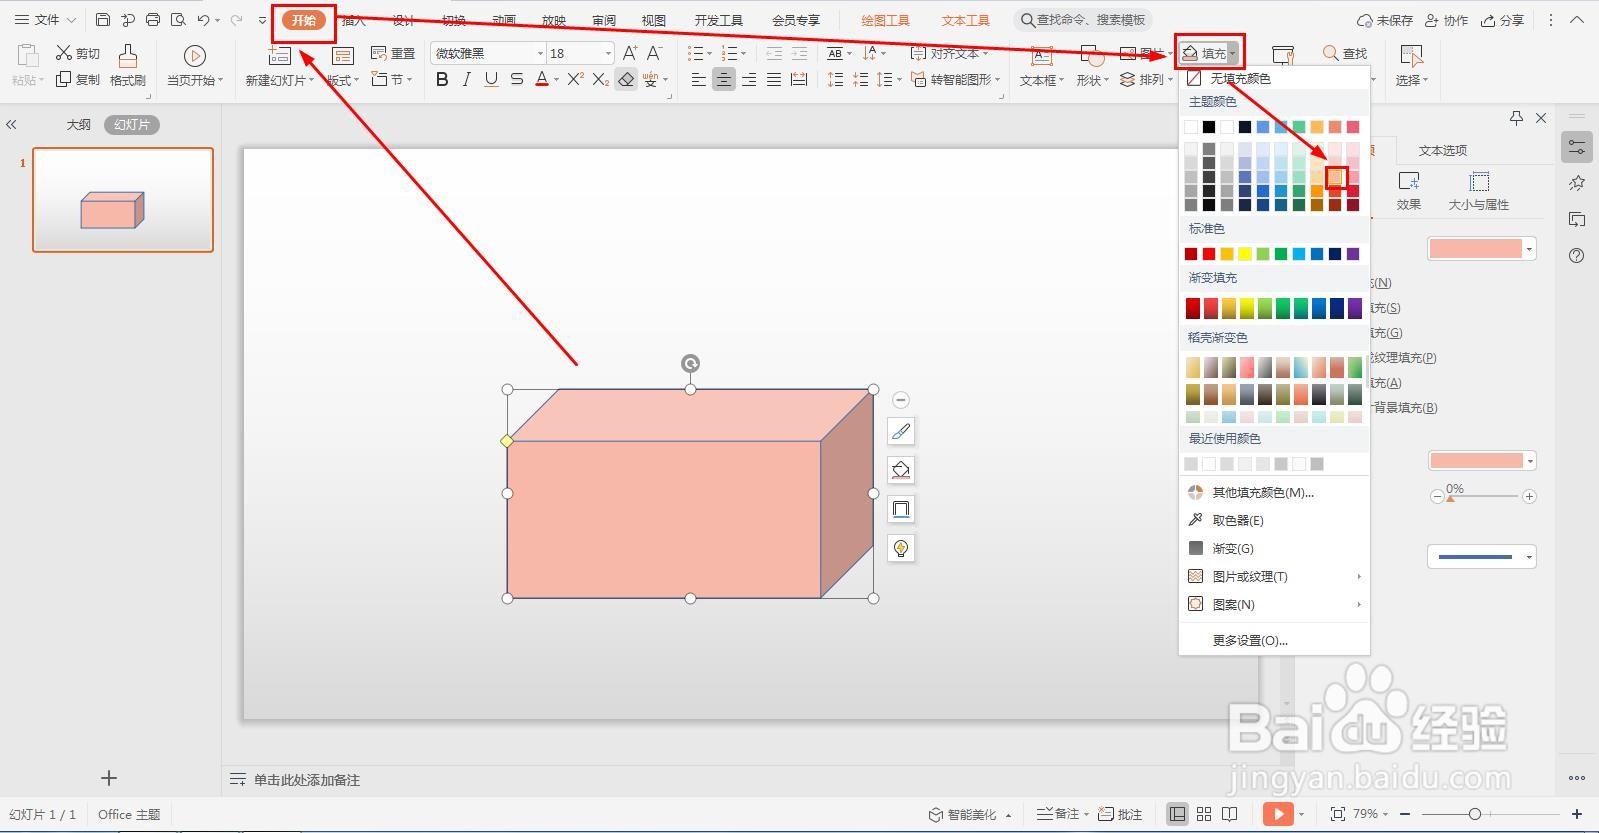Click the Cut (剪切) scissors icon
This screenshot has width=1599, height=833.
point(64,53)
